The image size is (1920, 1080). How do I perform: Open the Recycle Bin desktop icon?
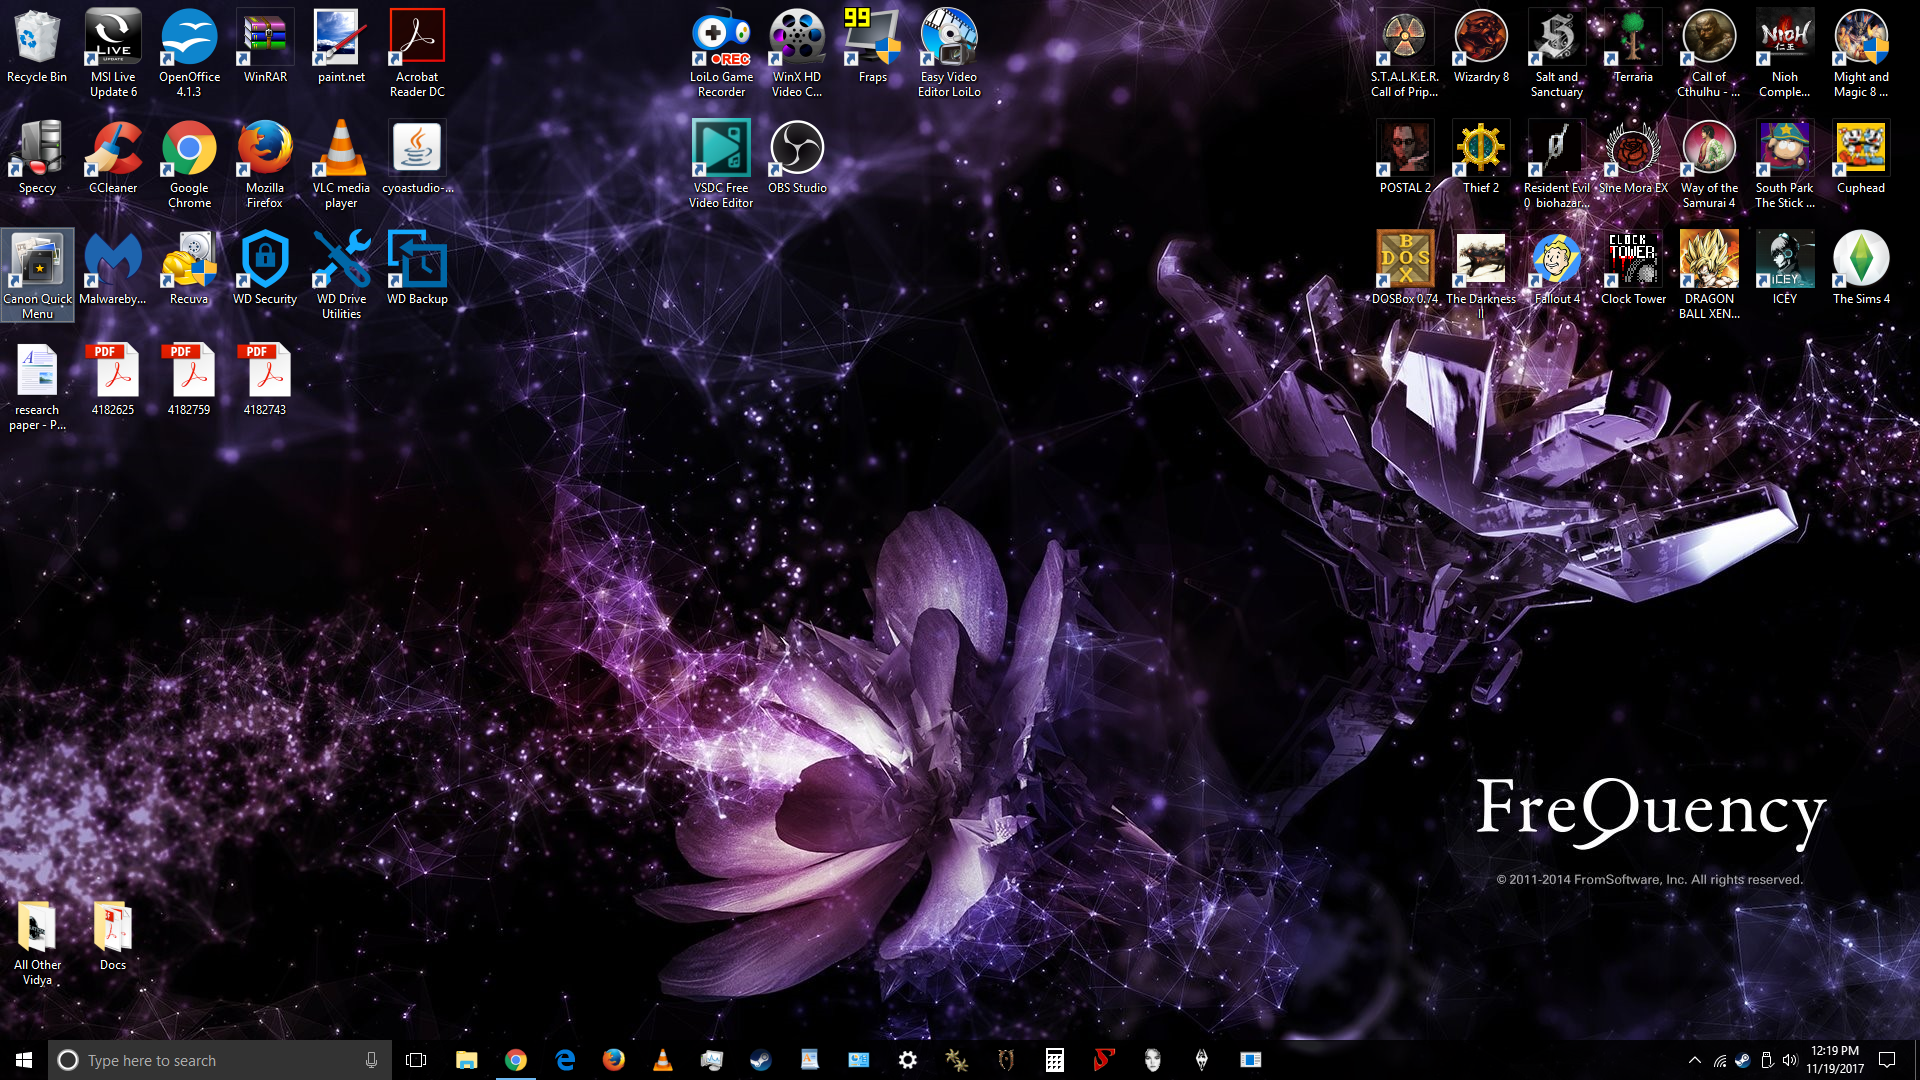[x=37, y=47]
